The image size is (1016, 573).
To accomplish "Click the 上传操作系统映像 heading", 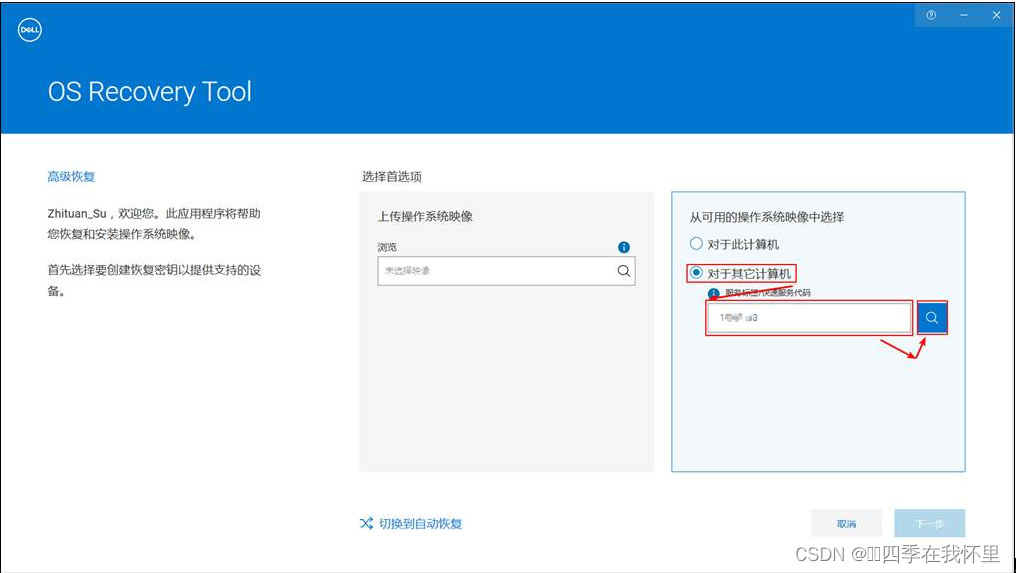I will click(x=425, y=216).
